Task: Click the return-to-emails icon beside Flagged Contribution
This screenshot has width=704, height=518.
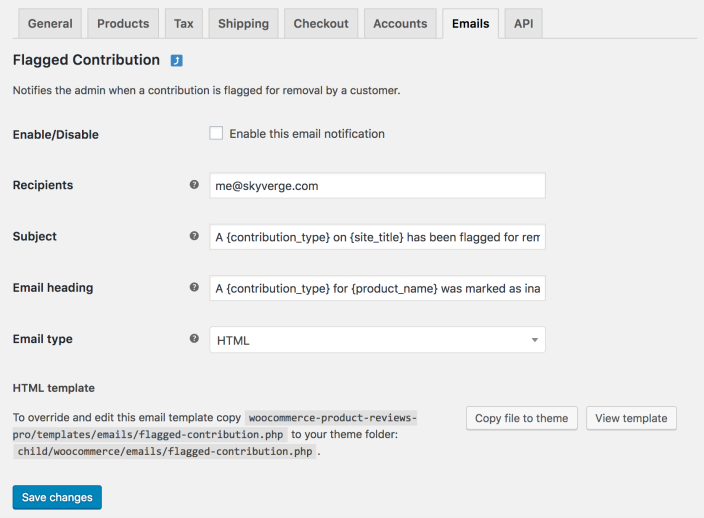Action: click(x=177, y=61)
